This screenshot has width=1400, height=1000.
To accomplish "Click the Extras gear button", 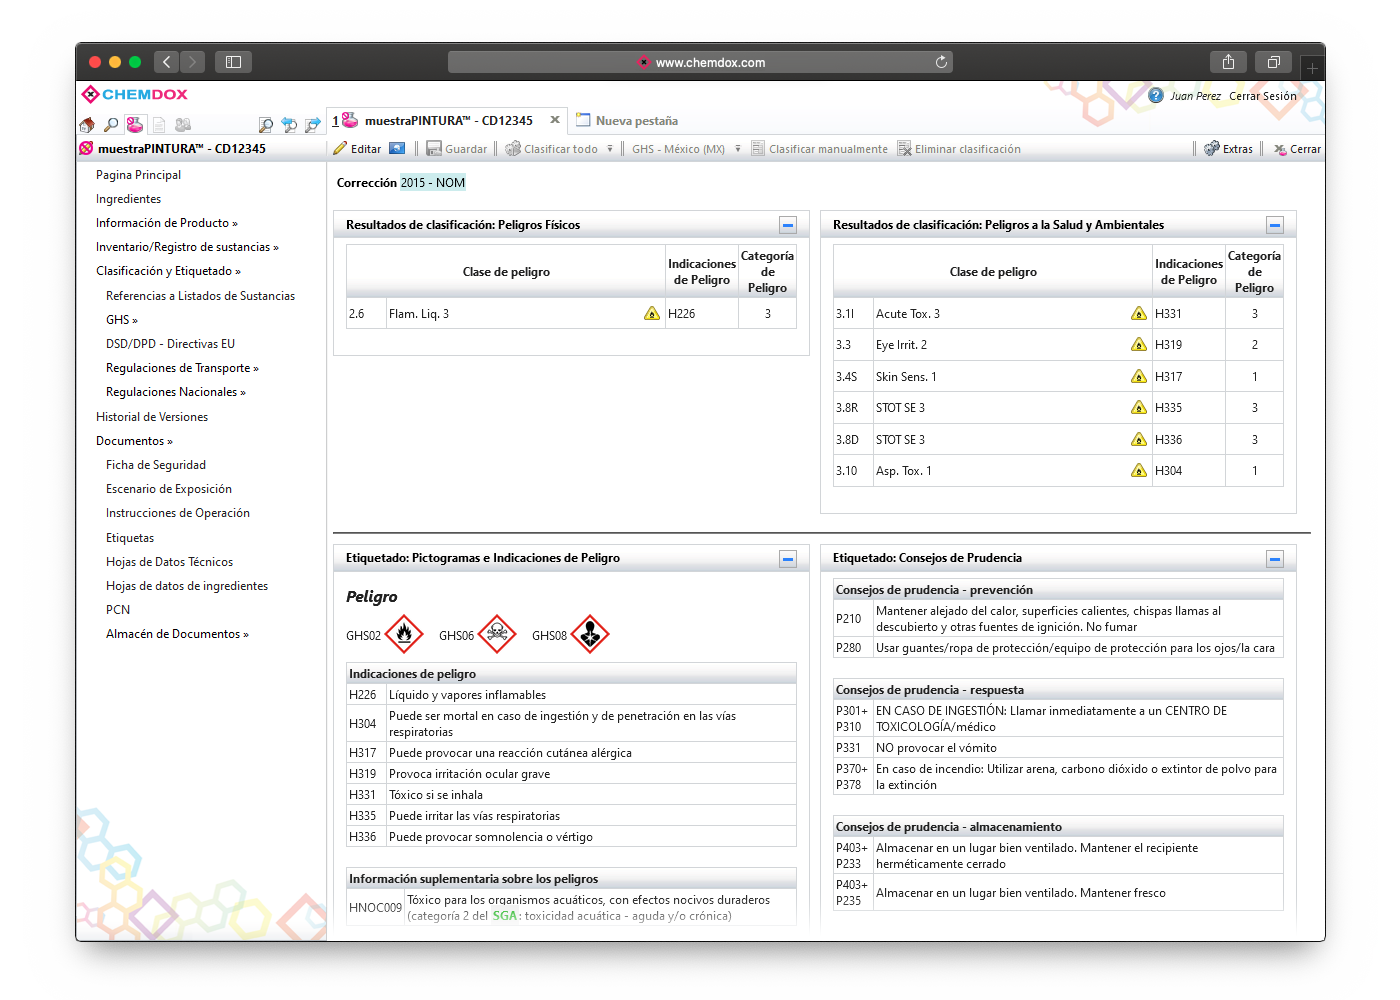I will pyautogui.click(x=1229, y=149).
